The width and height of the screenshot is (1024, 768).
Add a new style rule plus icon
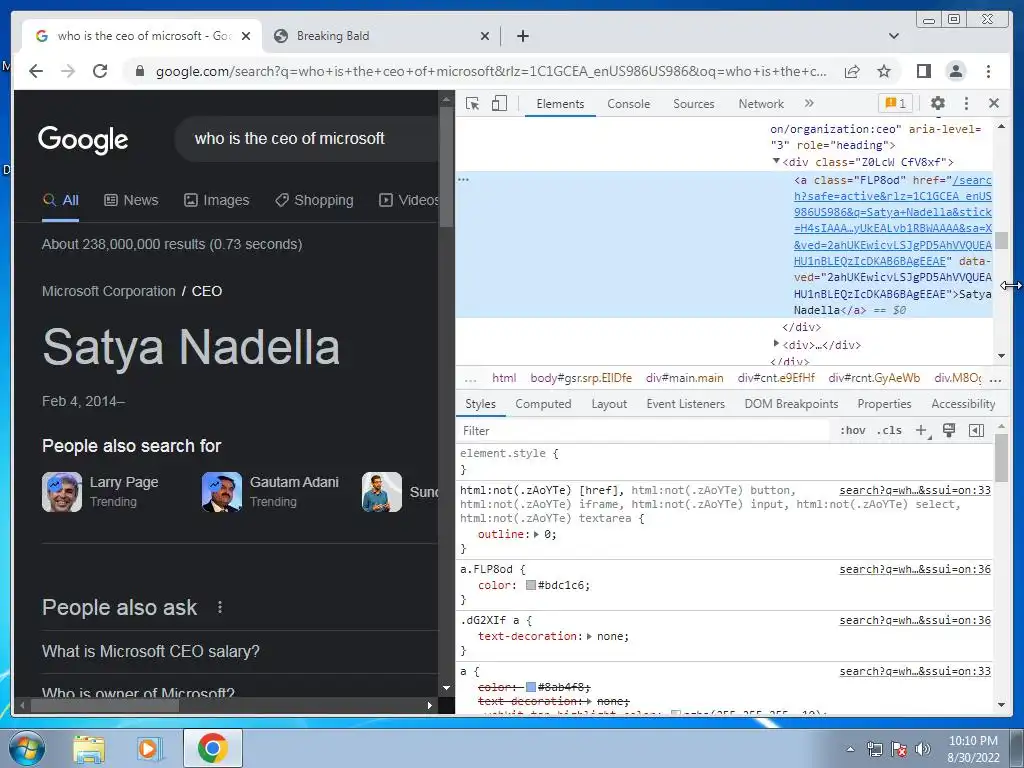921,430
